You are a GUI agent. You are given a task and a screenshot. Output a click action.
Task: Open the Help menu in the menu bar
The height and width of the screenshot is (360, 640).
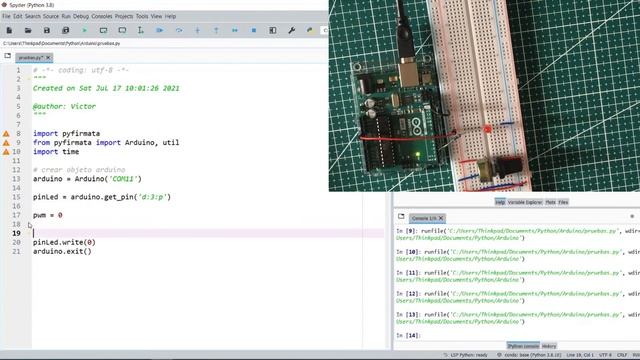[170, 16]
